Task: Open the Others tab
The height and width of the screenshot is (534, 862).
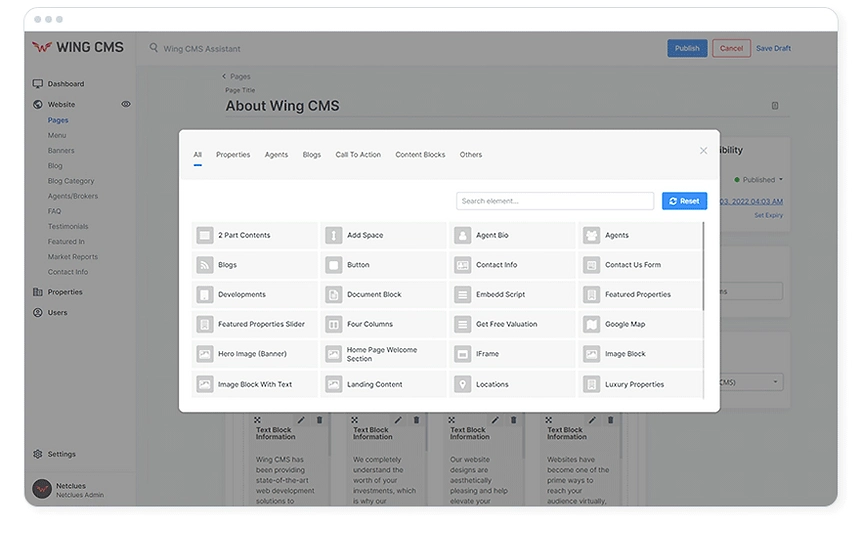Action: coord(471,155)
